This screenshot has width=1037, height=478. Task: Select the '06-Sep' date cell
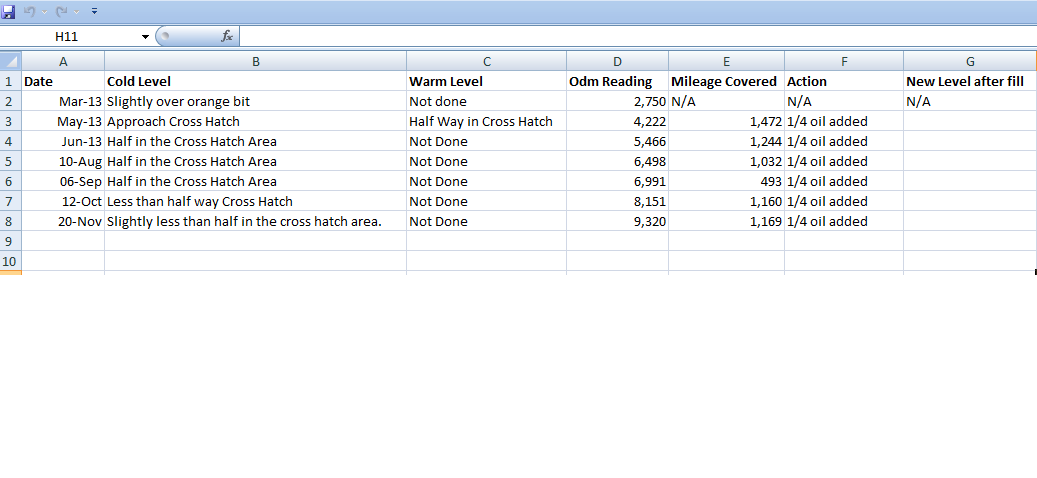tap(63, 181)
